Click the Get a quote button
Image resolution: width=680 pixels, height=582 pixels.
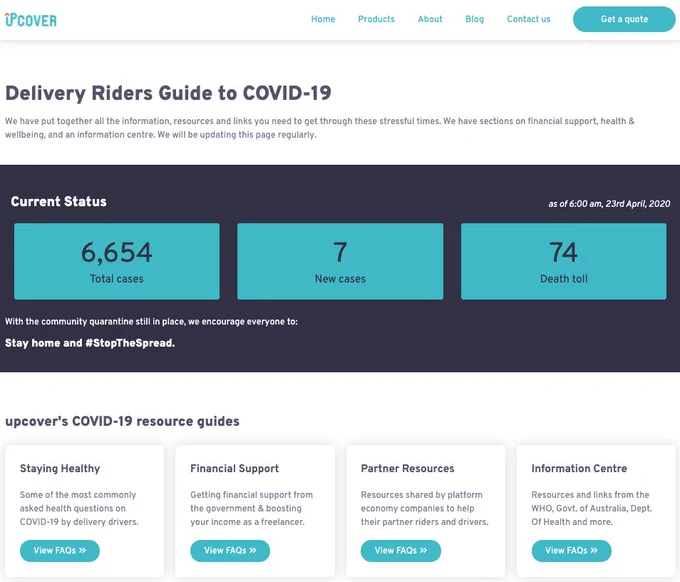[624, 19]
